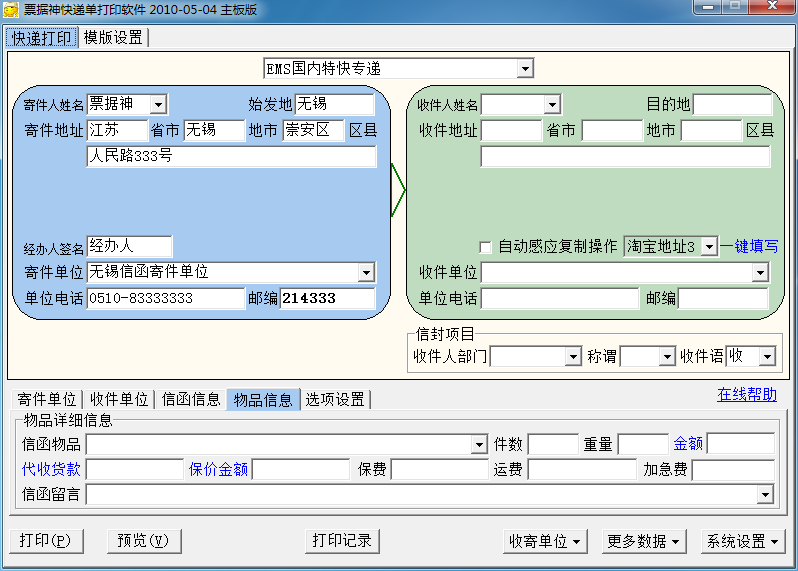The width and height of the screenshot is (798, 571).
Task: Click the recipient detailed address field
Action: [x=625, y=157]
